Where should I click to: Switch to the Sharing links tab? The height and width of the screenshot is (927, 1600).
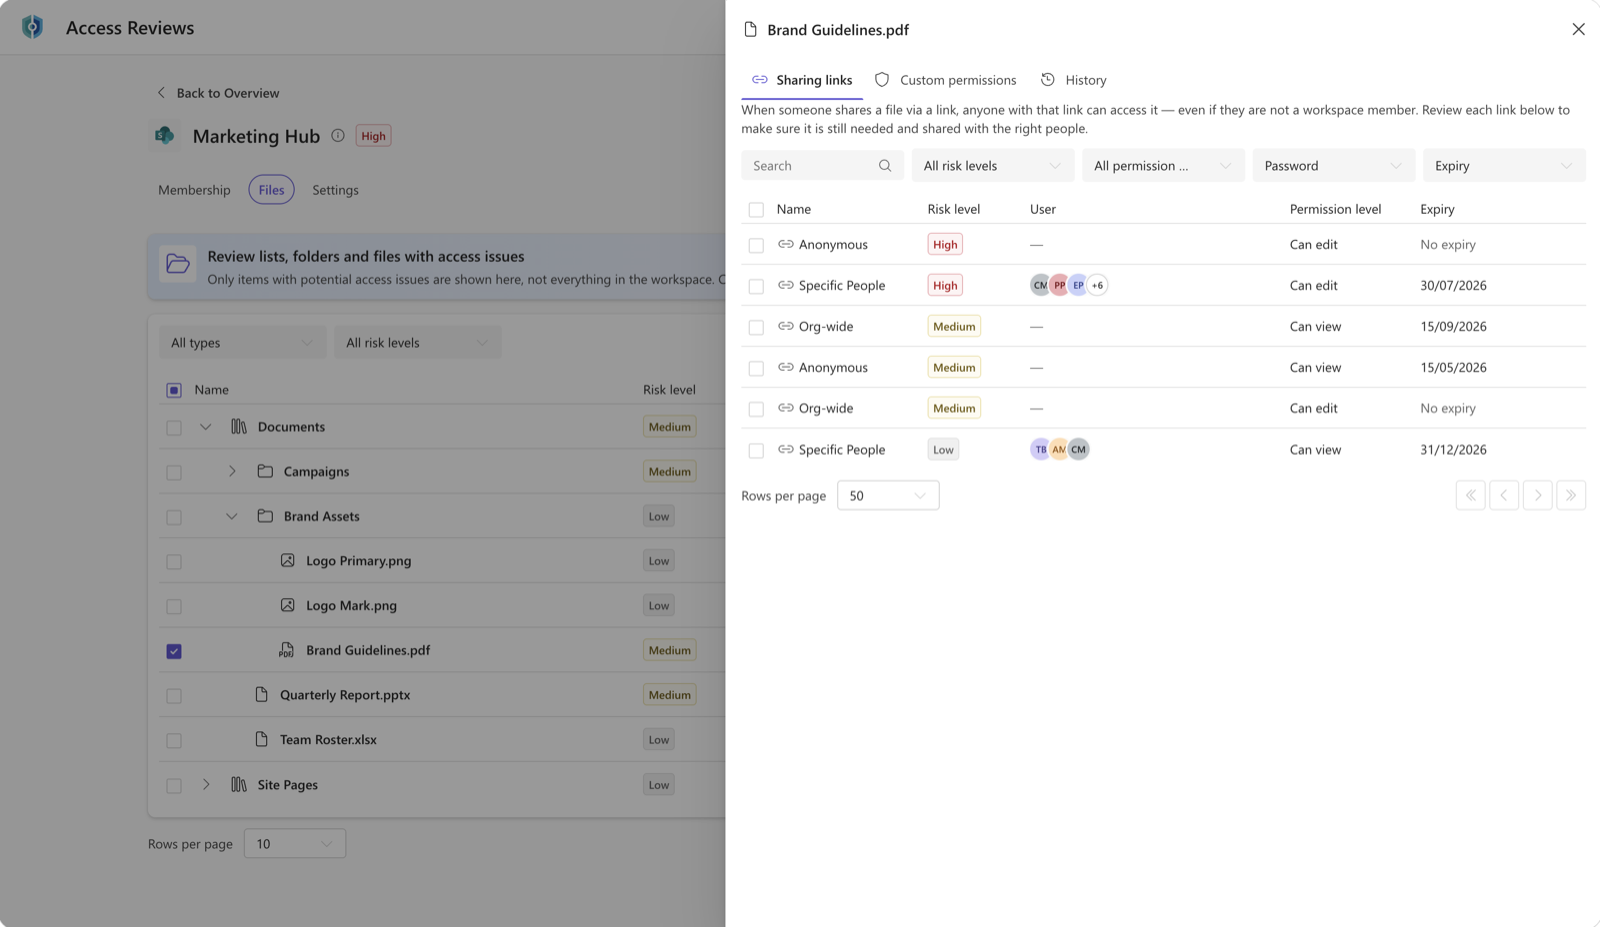[802, 80]
